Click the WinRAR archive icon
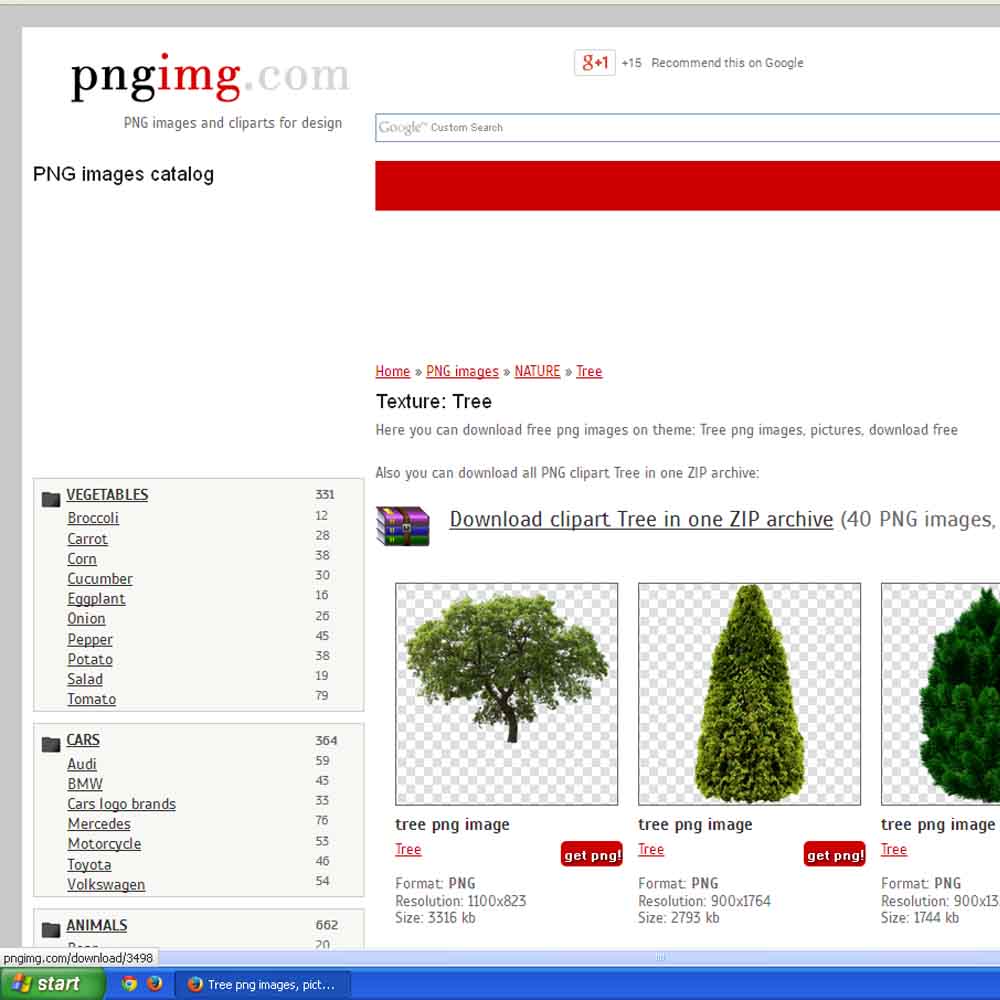 (x=402, y=526)
